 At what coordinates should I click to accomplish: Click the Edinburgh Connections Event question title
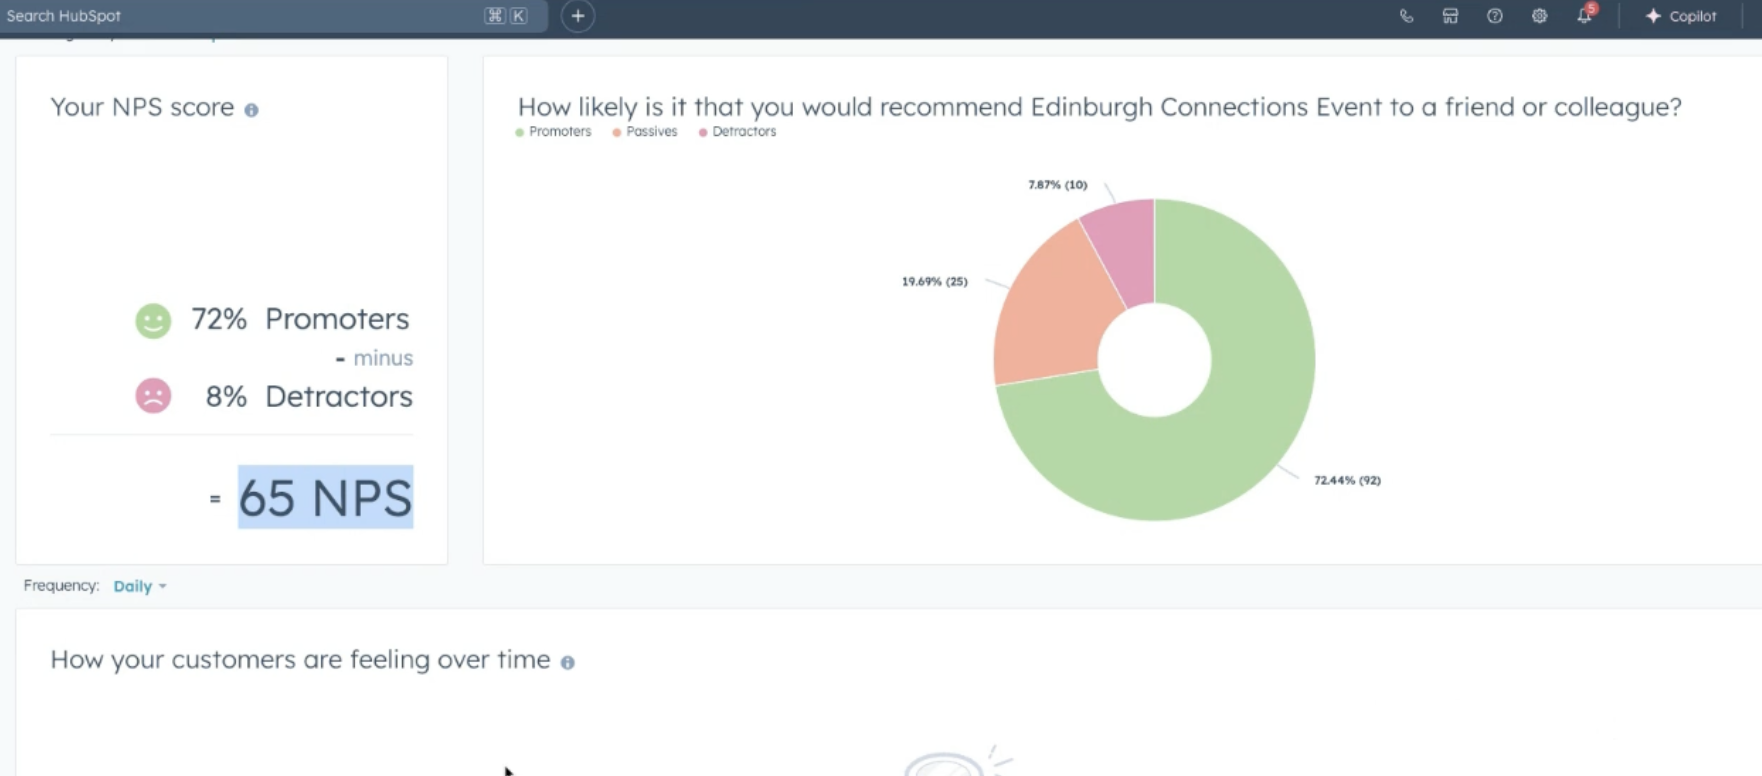click(1100, 107)
